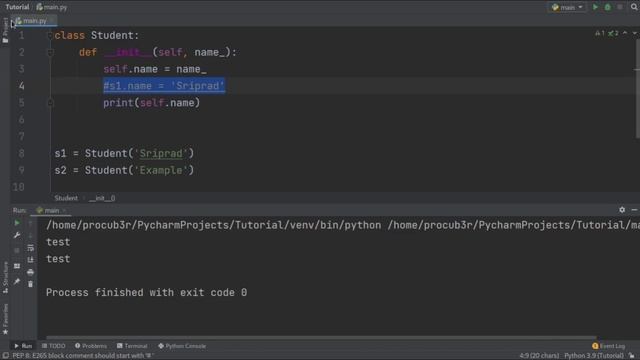This screenshot has width=640, height=360.
Task: Select the main.py editor tab
Action: (x=34, y=20)
